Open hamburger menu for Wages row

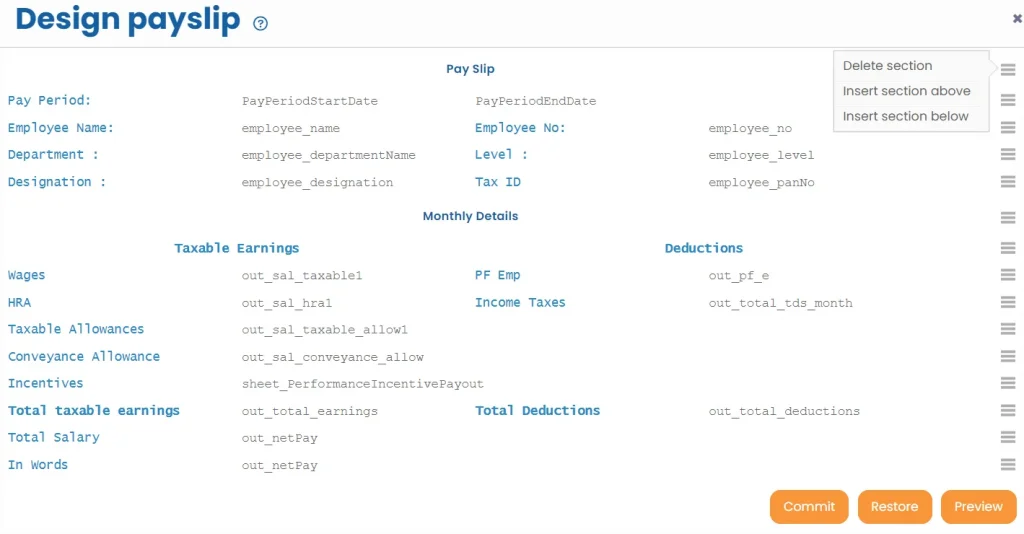click(1007, 275)
